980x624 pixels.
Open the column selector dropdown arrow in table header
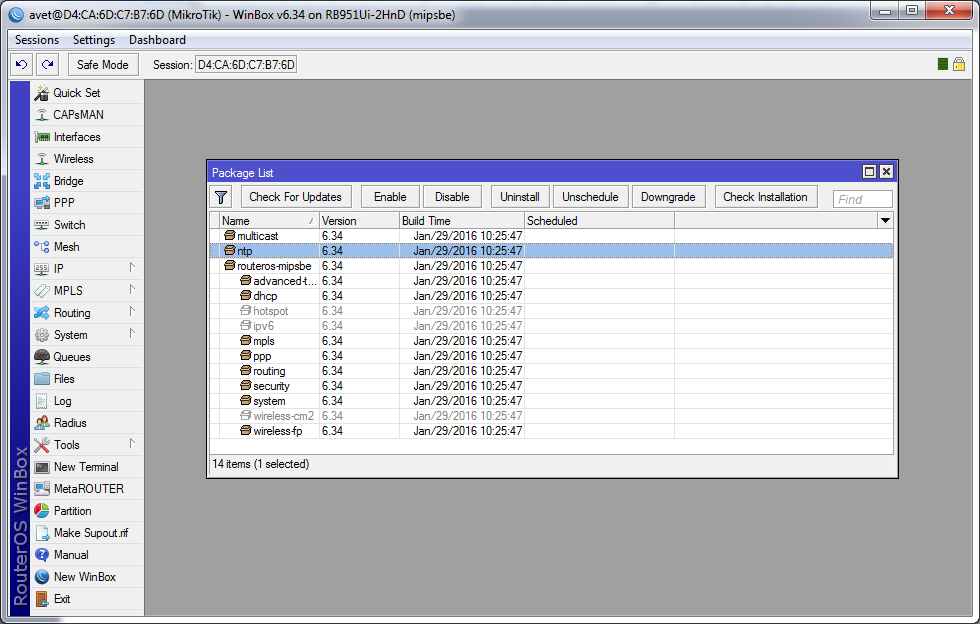coord(885,220)
